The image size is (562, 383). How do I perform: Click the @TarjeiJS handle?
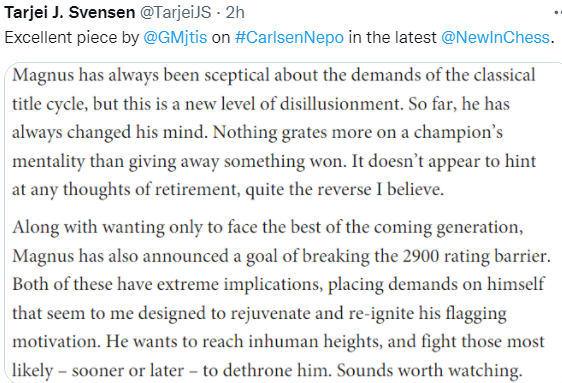coord(175,13)
